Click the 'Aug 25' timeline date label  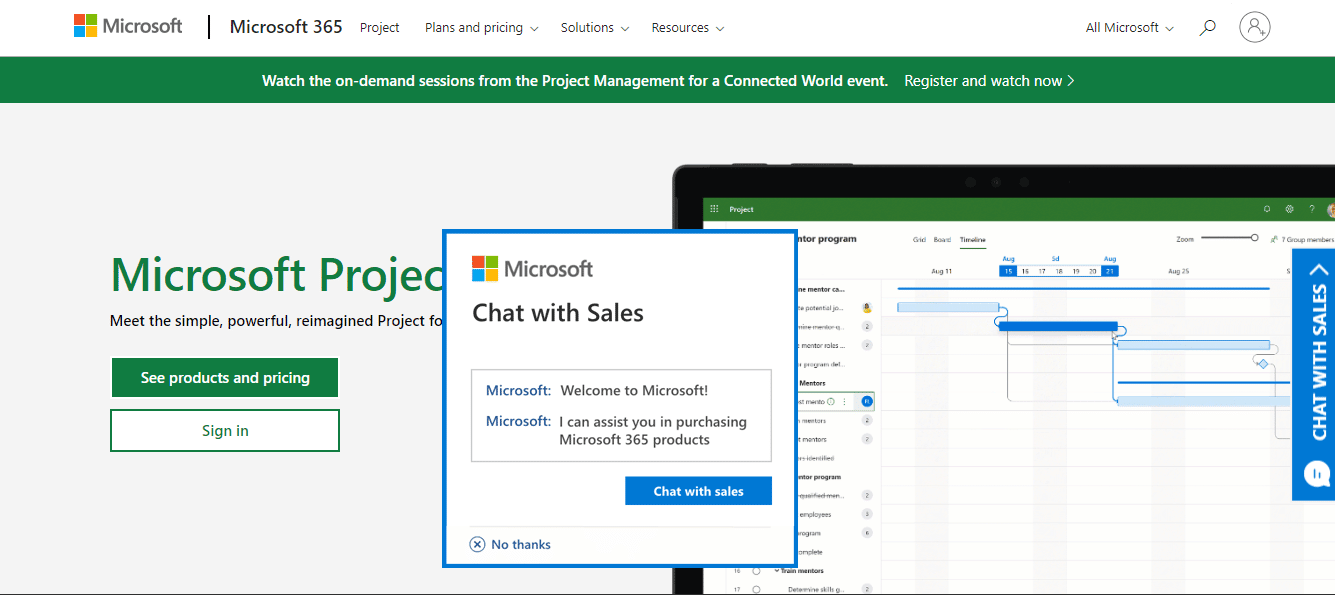click(1179, 271)
